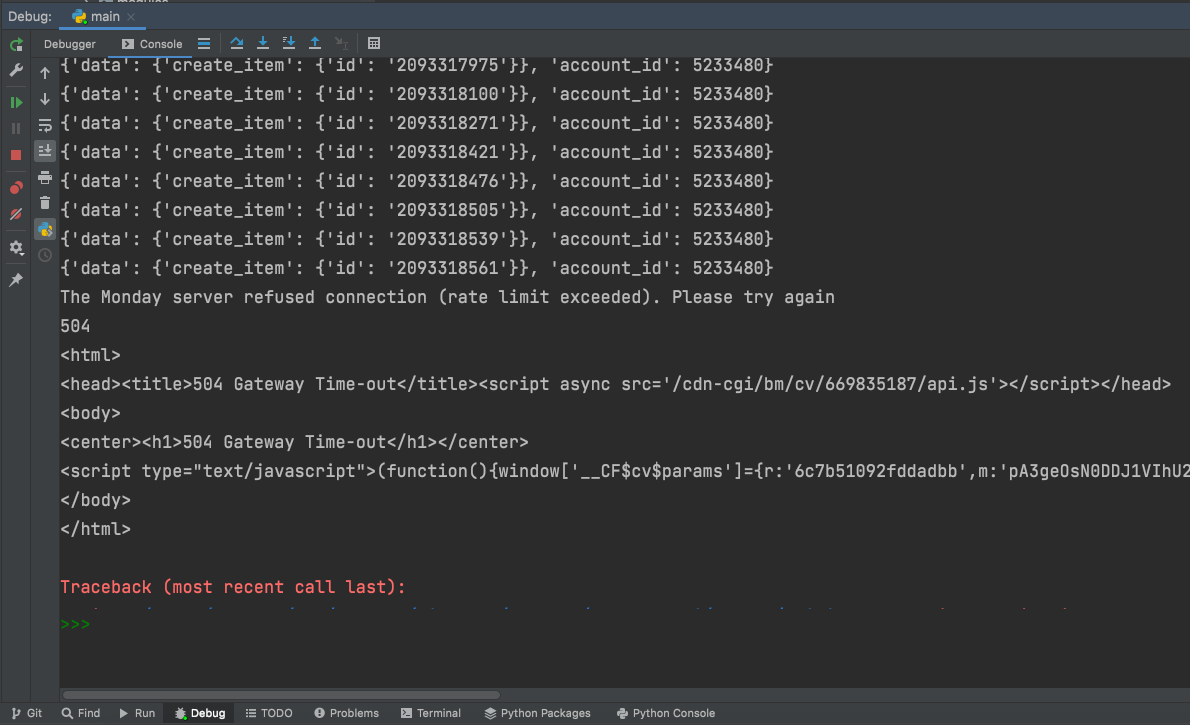Print the console output
Screen dimensions: 1190x725
click(x=45, y=178)
